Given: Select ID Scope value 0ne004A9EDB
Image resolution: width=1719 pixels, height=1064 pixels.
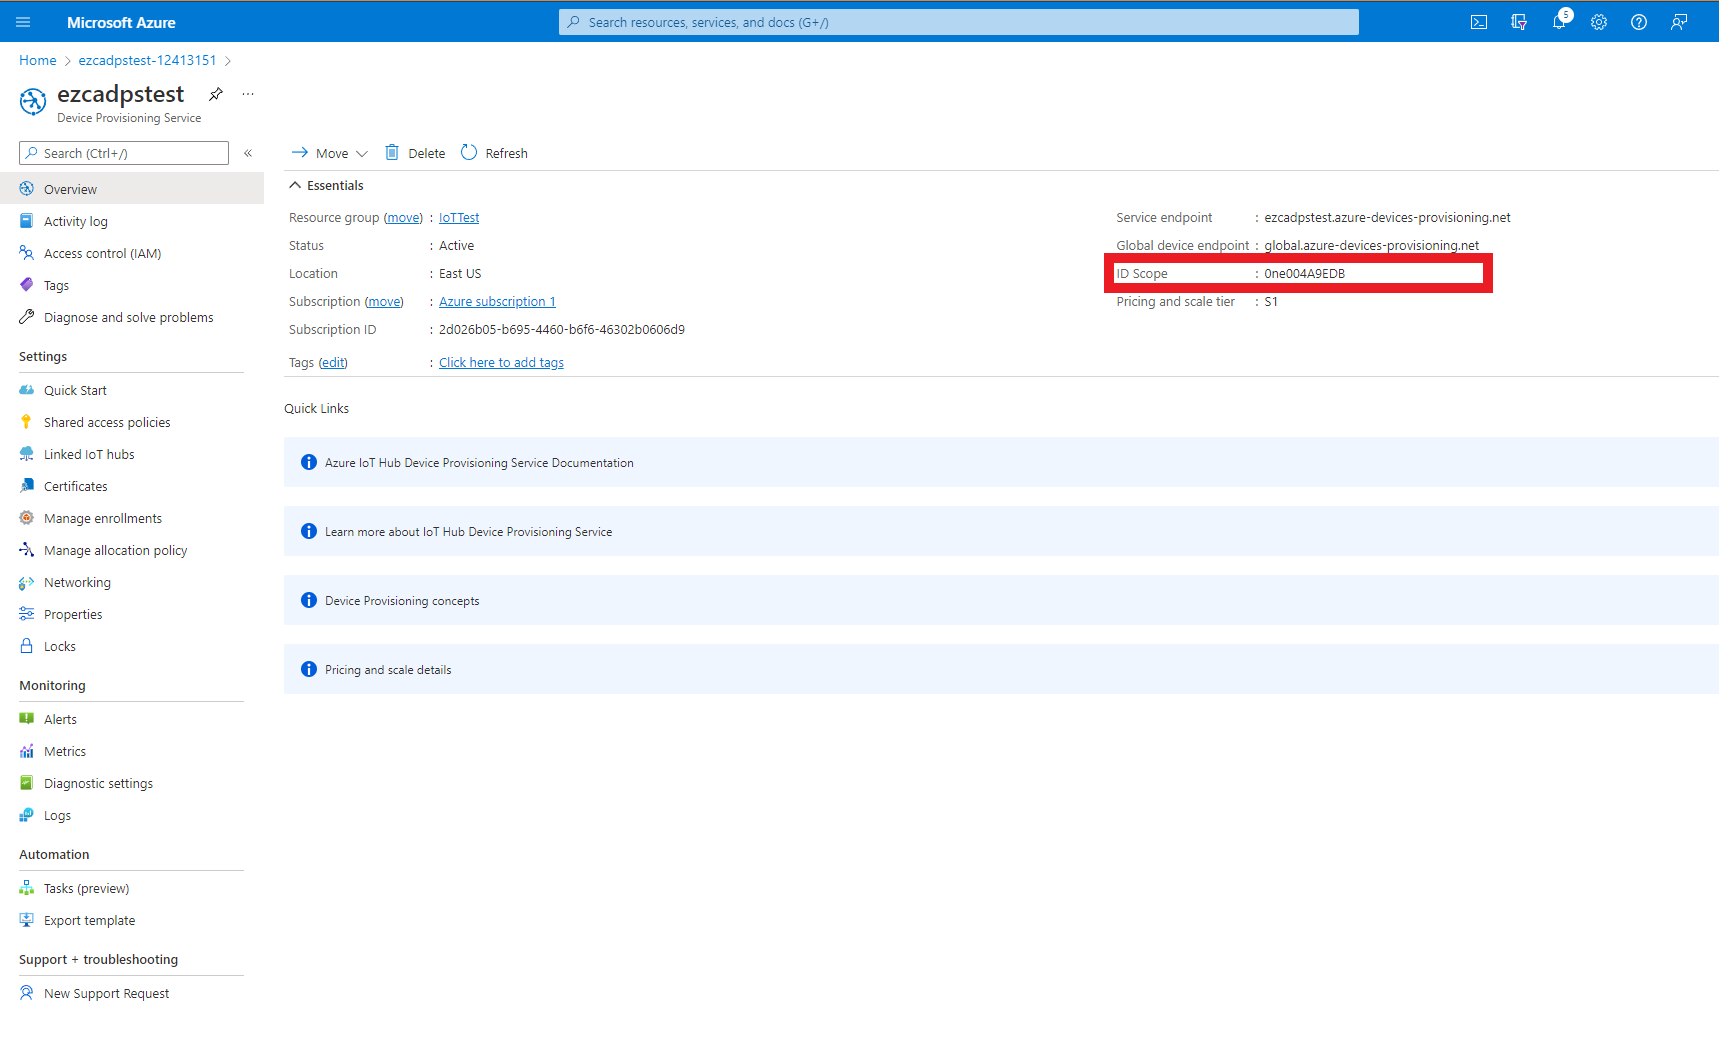Looking at the screenshot, I should (x=1304, y=273).
